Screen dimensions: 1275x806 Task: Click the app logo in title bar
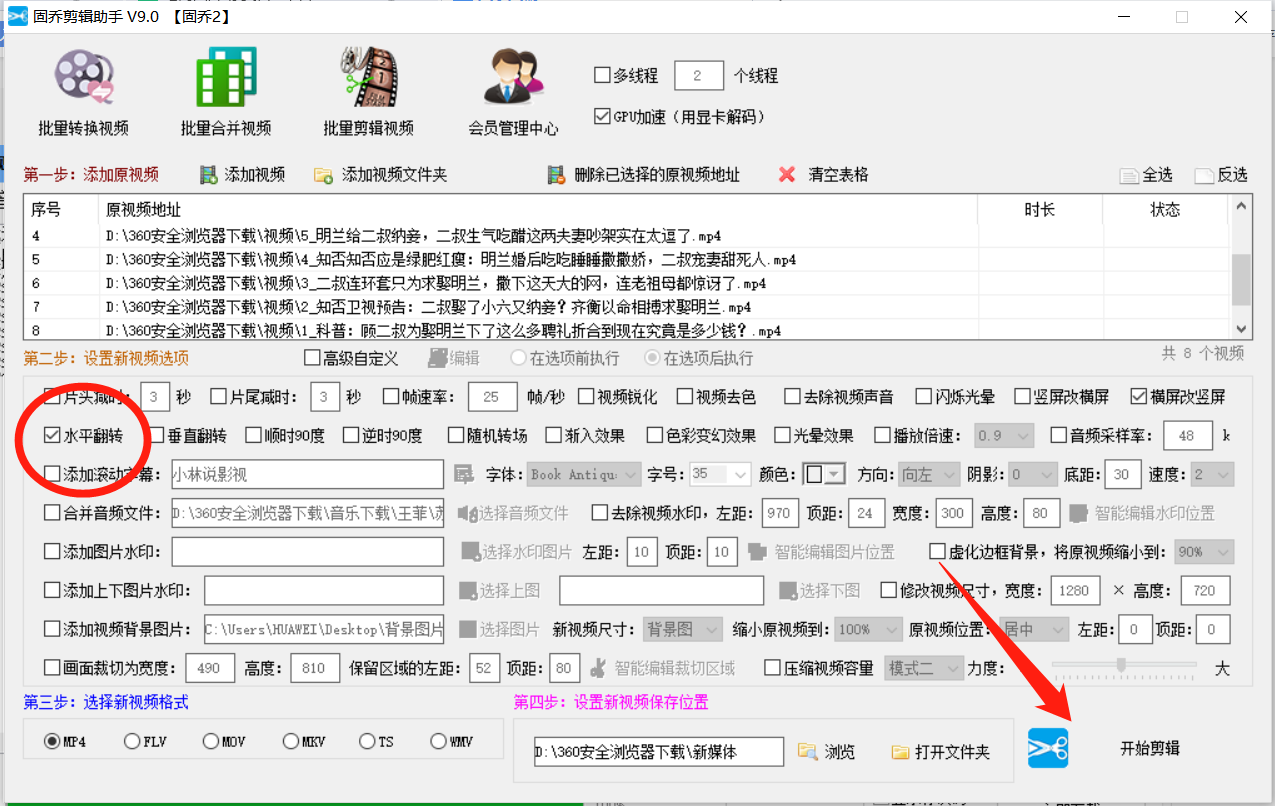(17, 16)
